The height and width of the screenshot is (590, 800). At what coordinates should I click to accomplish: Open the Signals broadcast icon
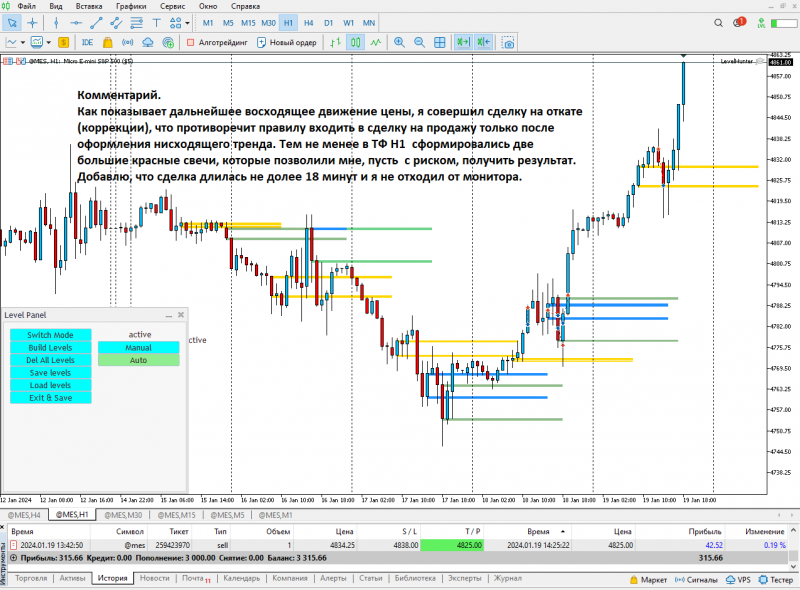(128, 42)
